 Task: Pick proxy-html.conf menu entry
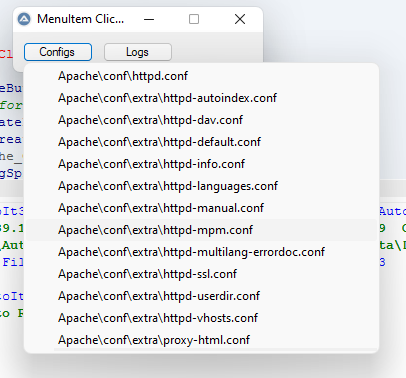(x=201, y=340)
